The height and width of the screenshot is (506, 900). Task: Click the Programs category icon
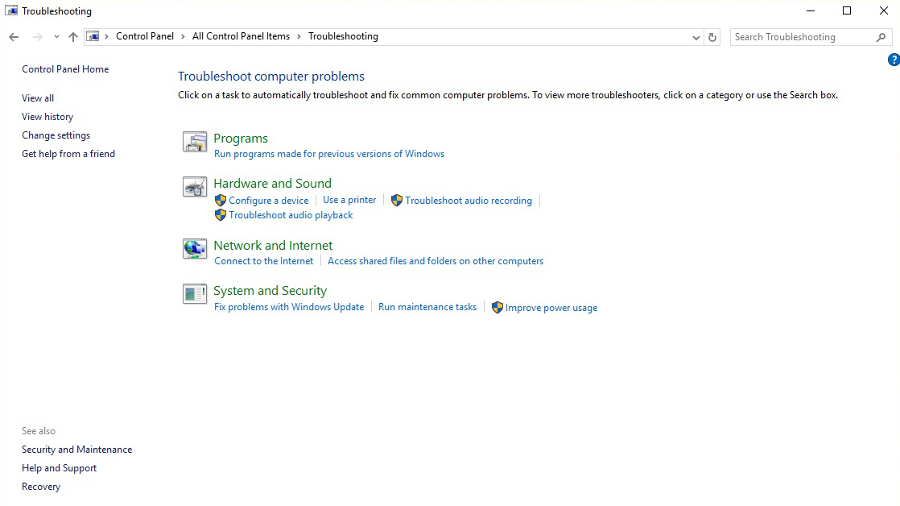(x=195, y=142)
